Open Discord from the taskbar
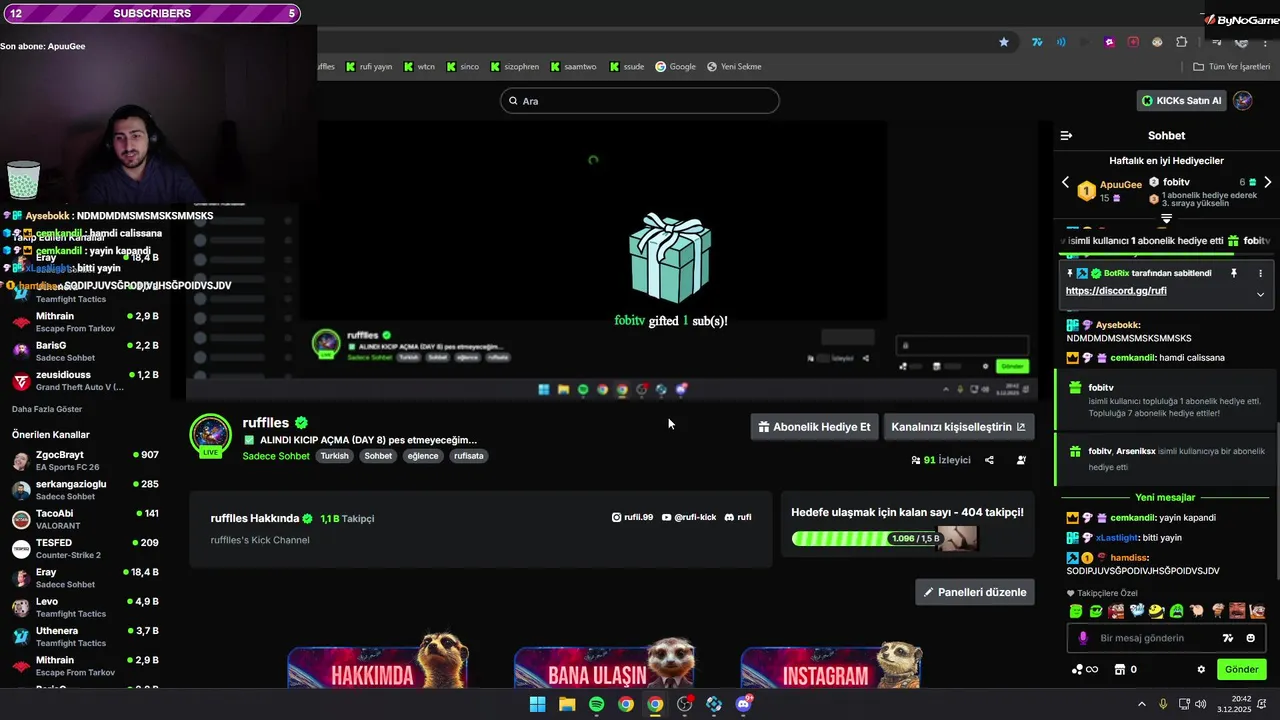 [743, 704]
